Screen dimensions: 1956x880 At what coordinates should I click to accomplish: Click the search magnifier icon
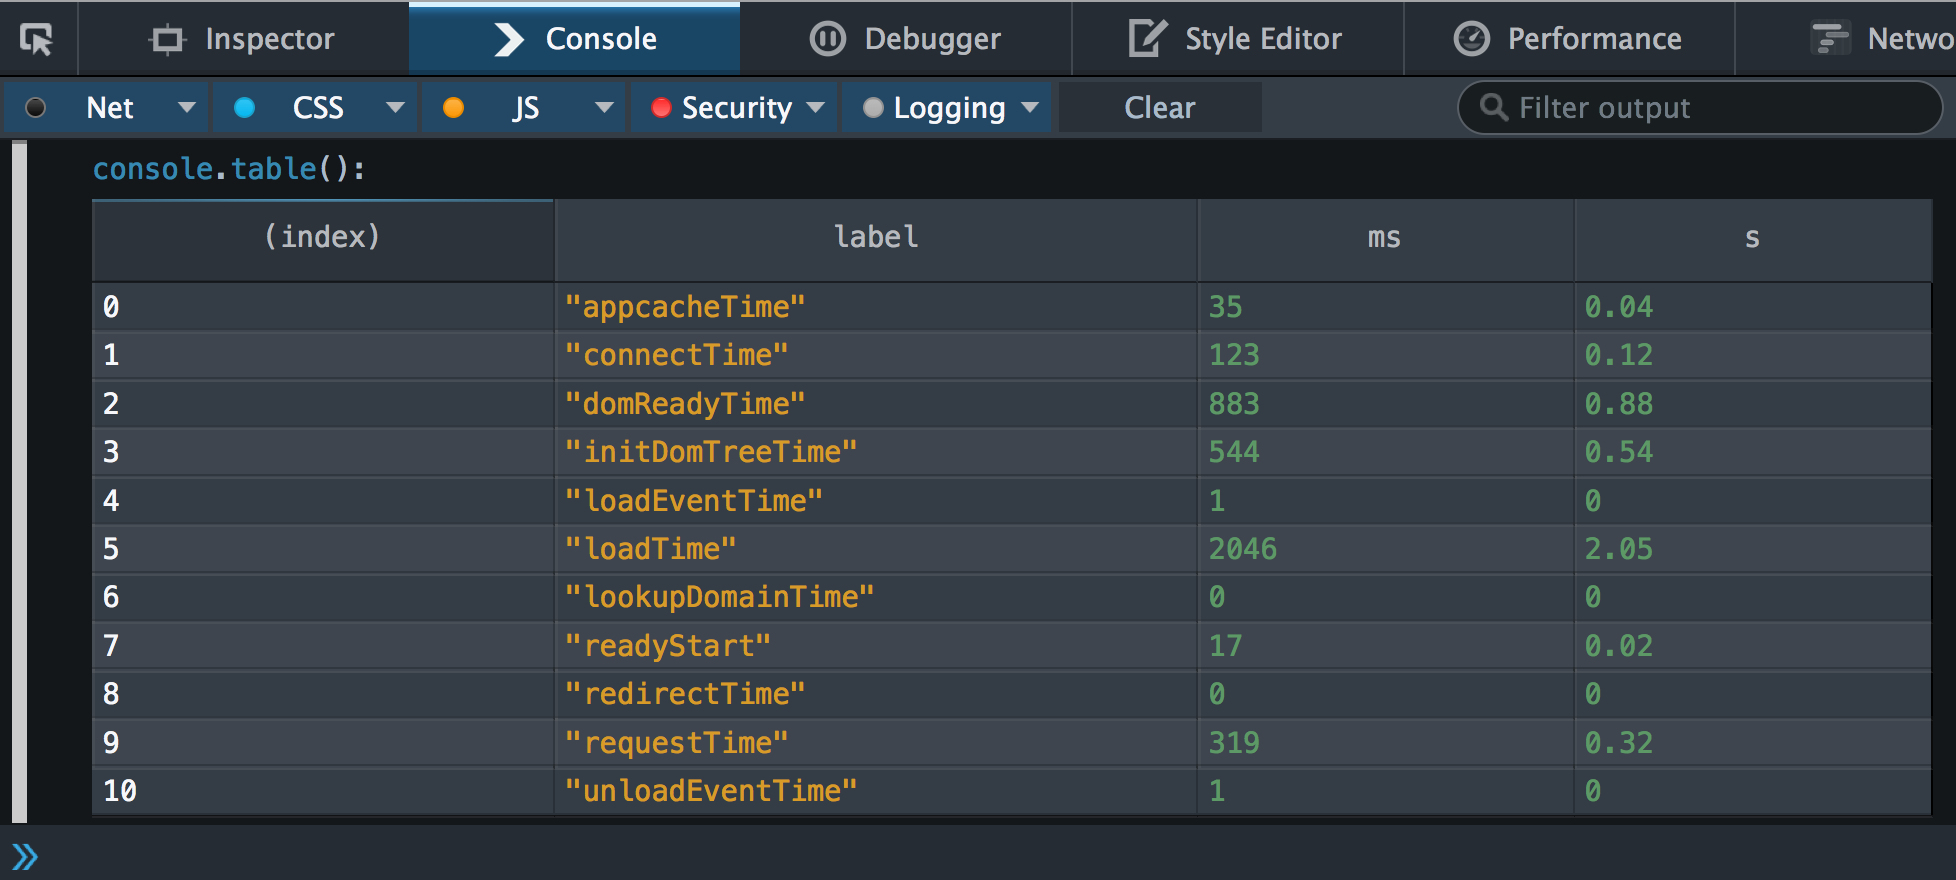(x=1493, y=107)
